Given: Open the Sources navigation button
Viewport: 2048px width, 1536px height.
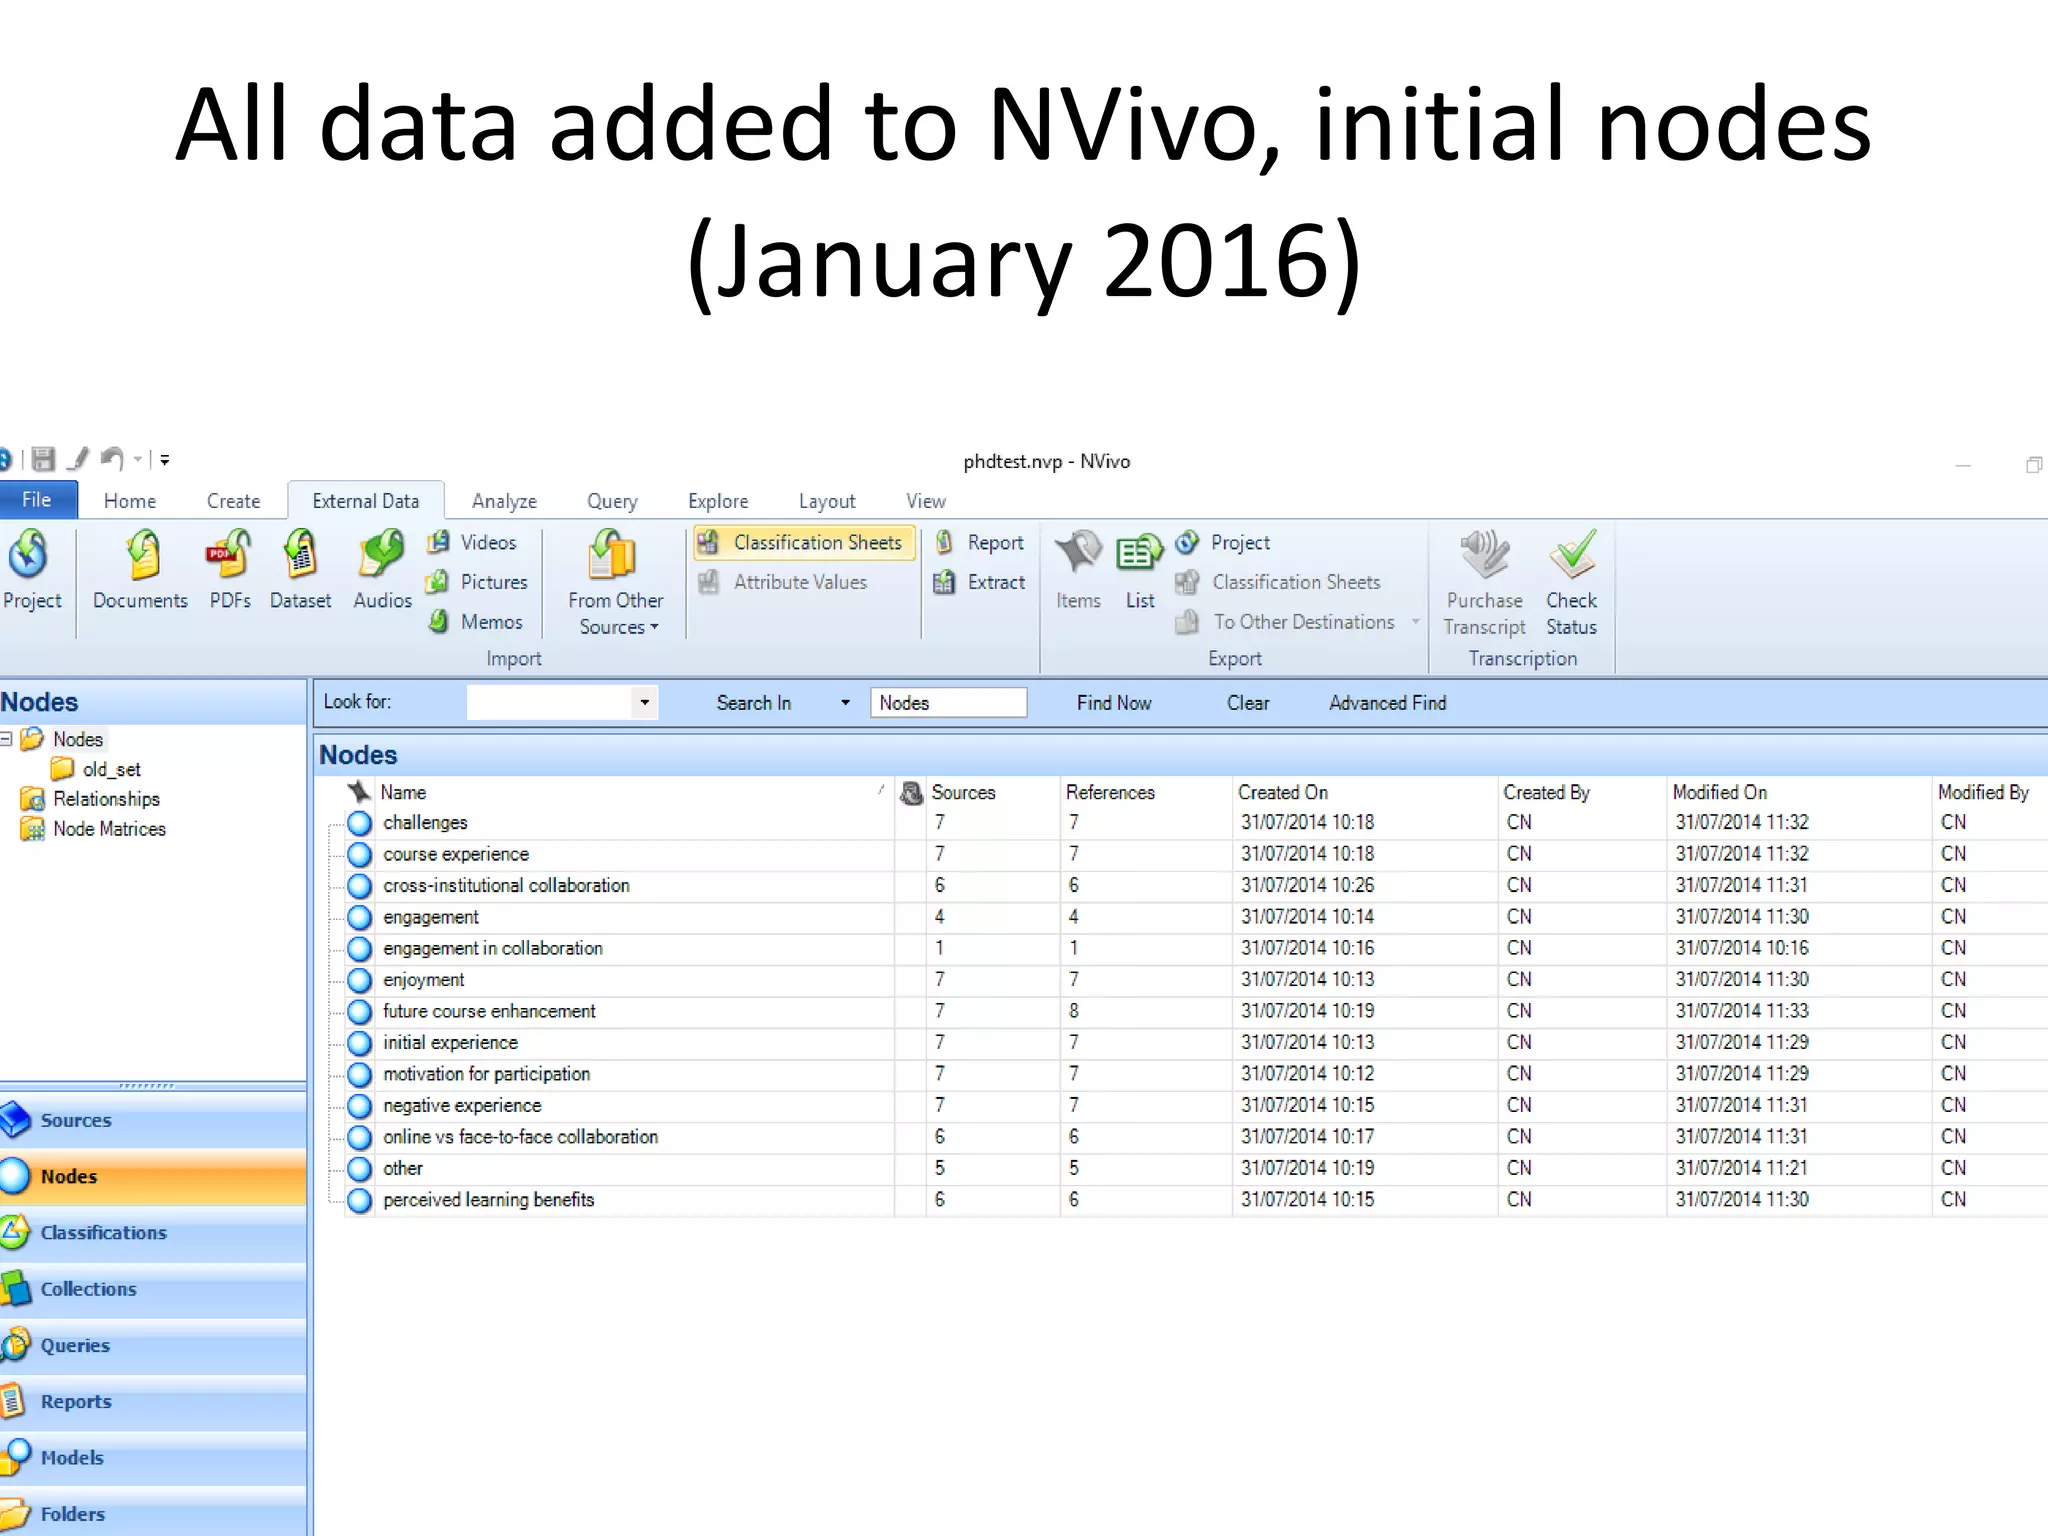Looking at the screenshot, I should (153, 1120).
